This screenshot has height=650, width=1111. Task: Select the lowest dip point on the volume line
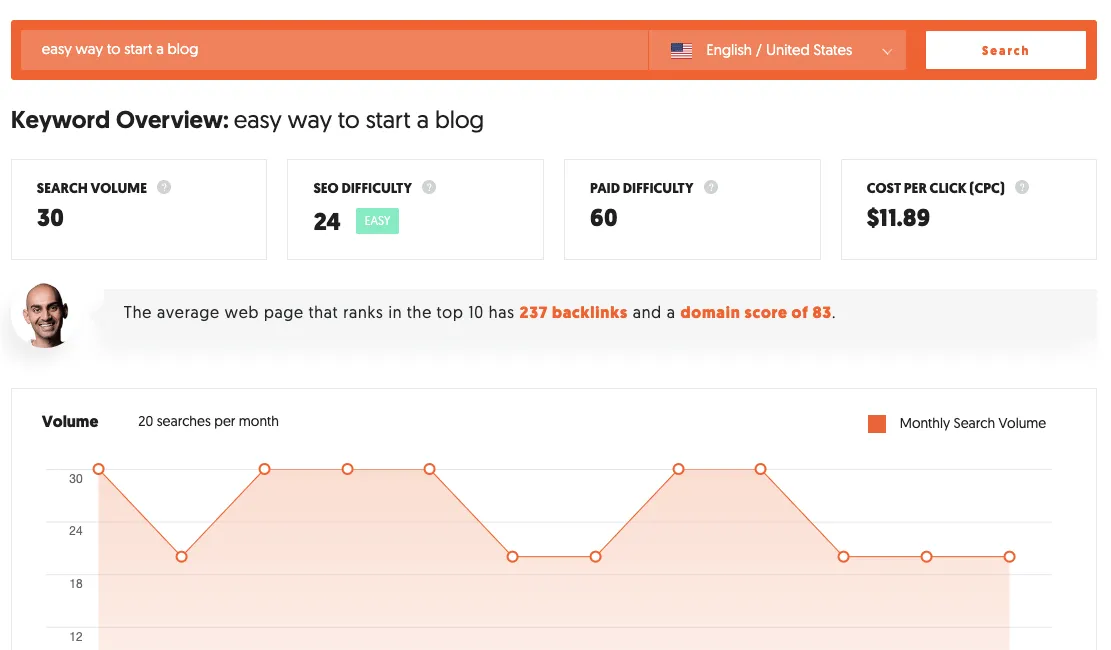182,554
